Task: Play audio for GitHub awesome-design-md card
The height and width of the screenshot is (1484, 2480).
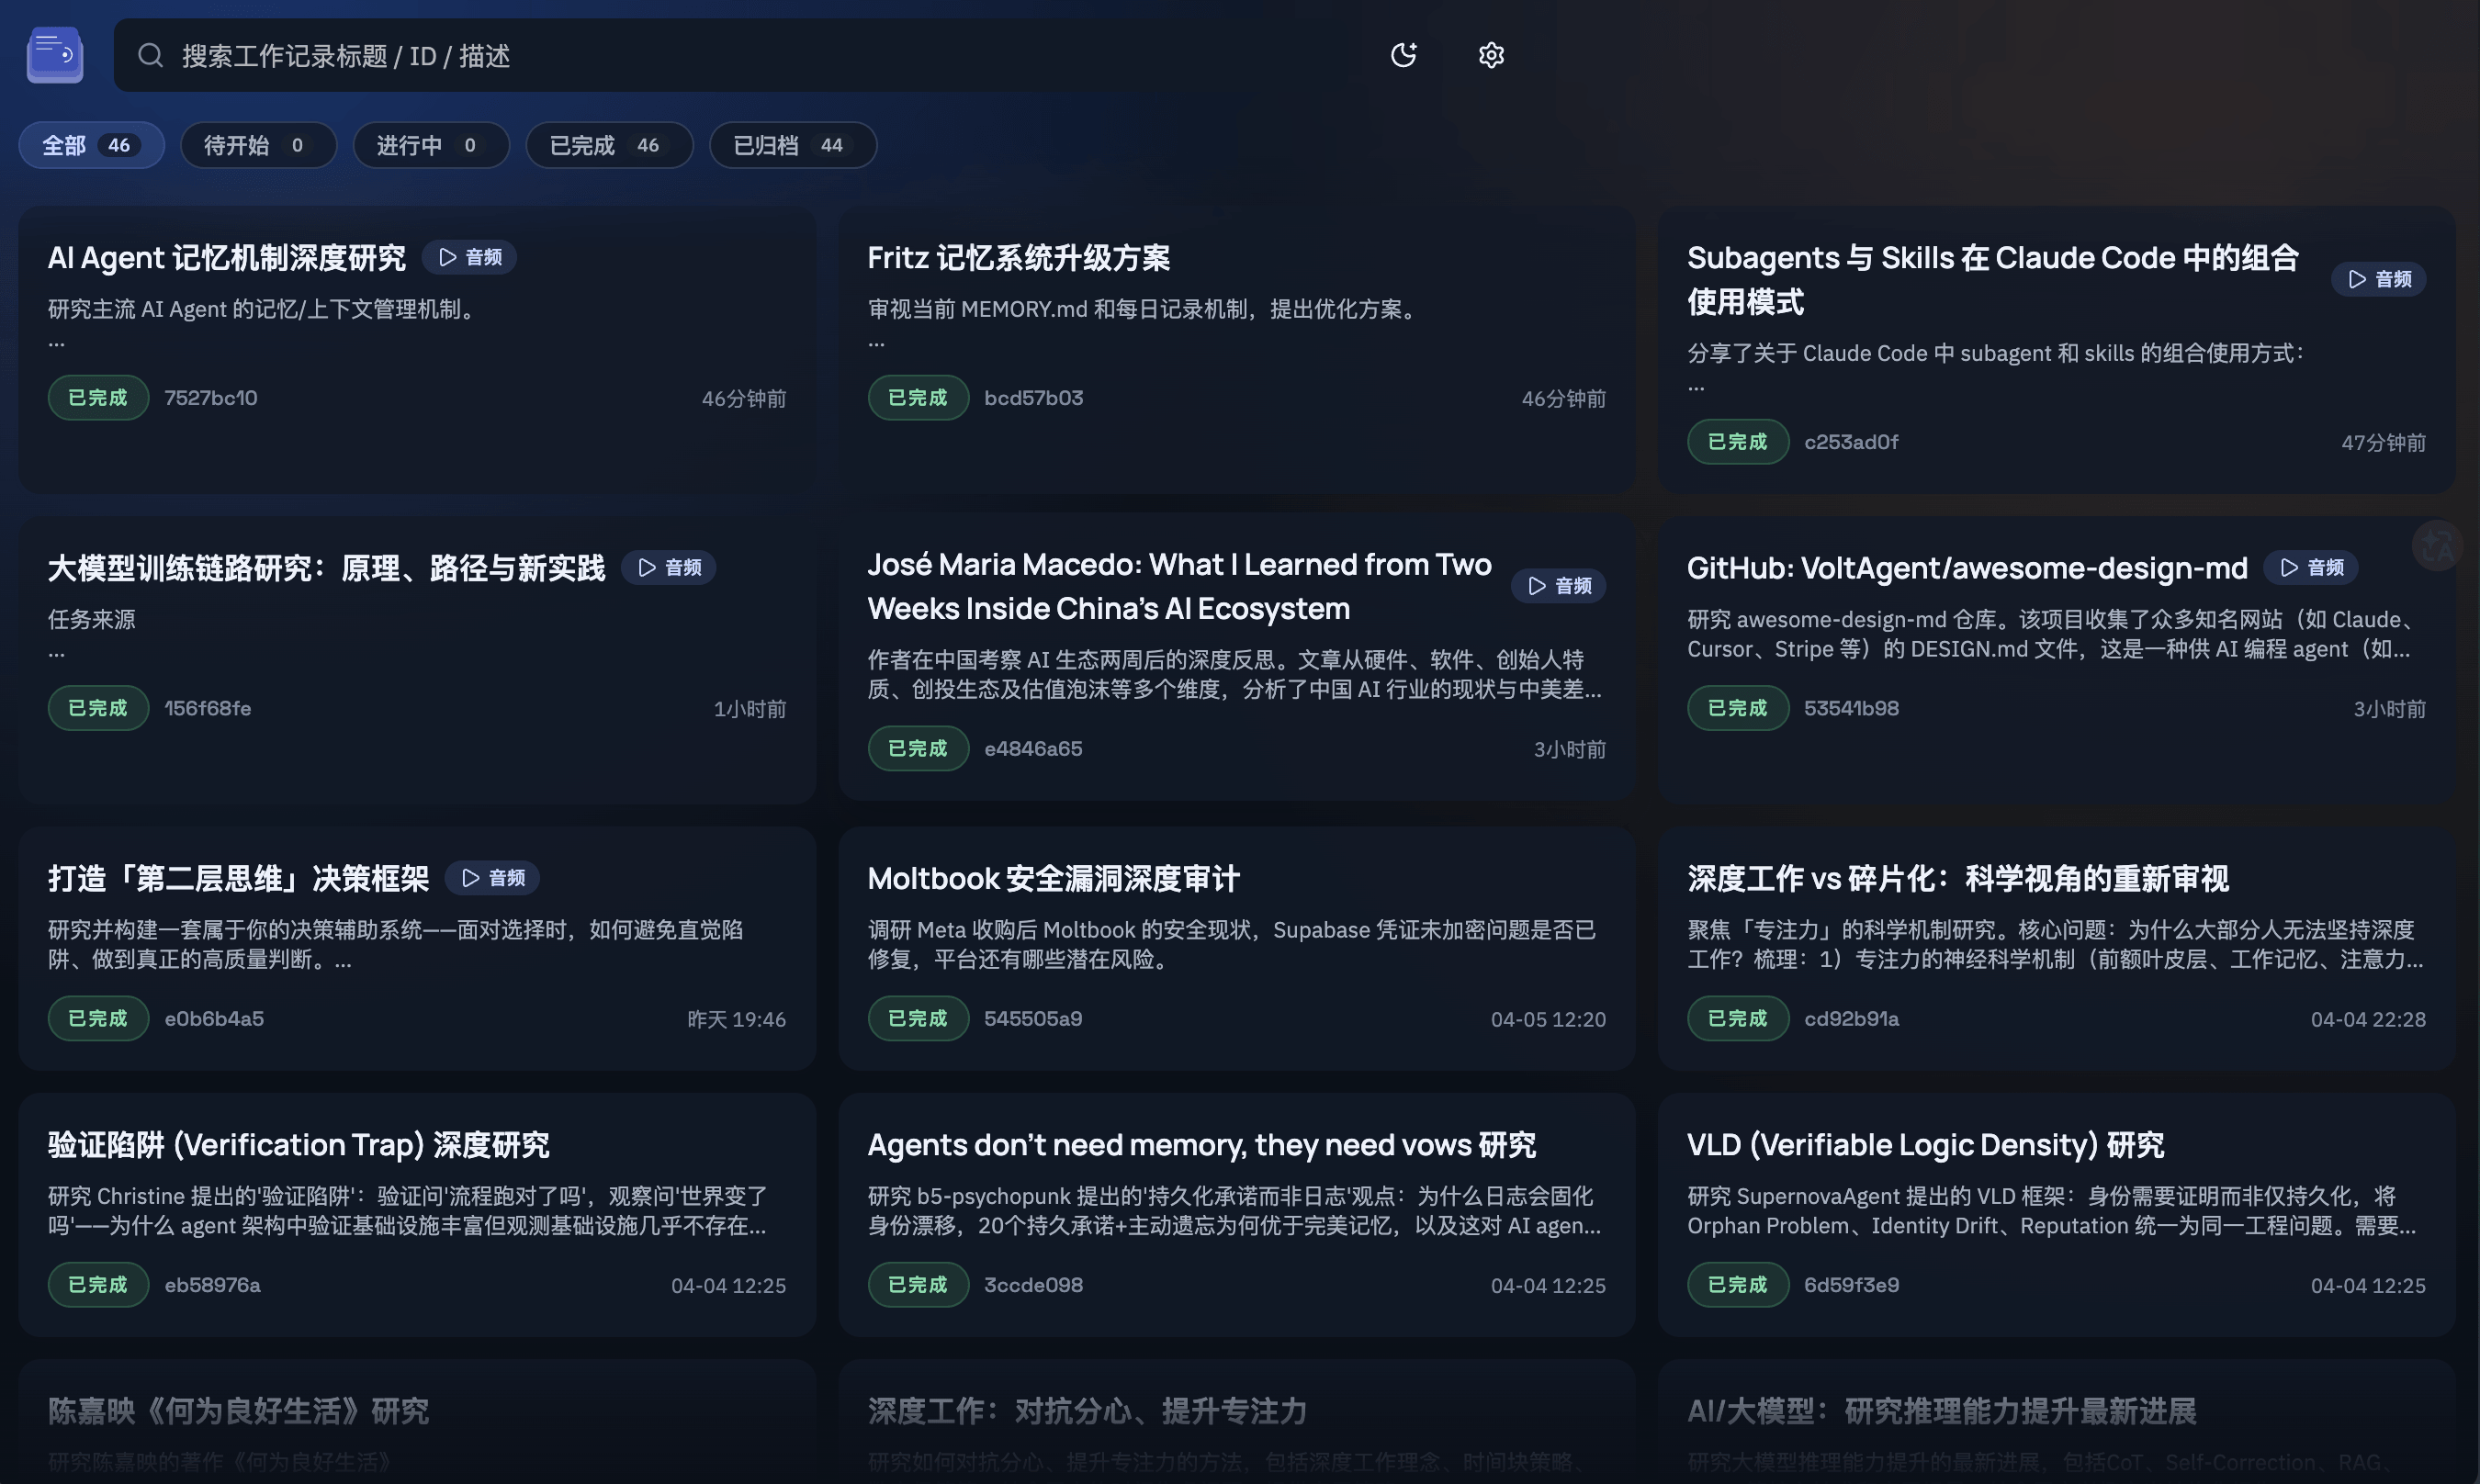Action: pos(2311,567)
